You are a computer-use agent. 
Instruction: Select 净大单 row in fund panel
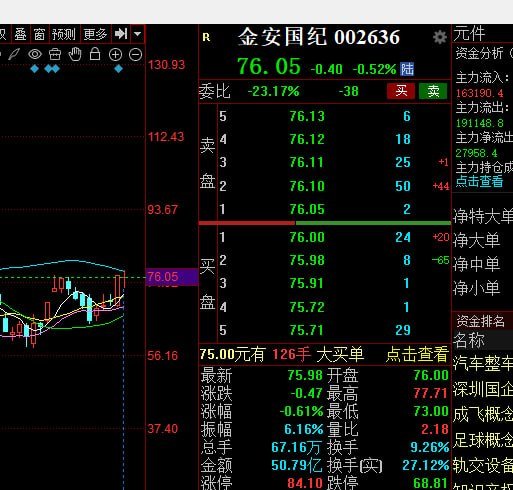pos(477,240)
